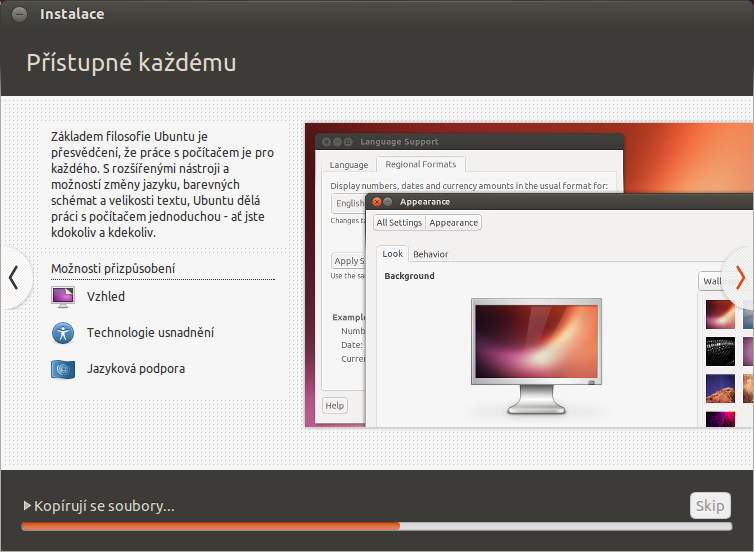Click the installation progress bar
Viewport: 754px width, 552px height.
[377, 527]
